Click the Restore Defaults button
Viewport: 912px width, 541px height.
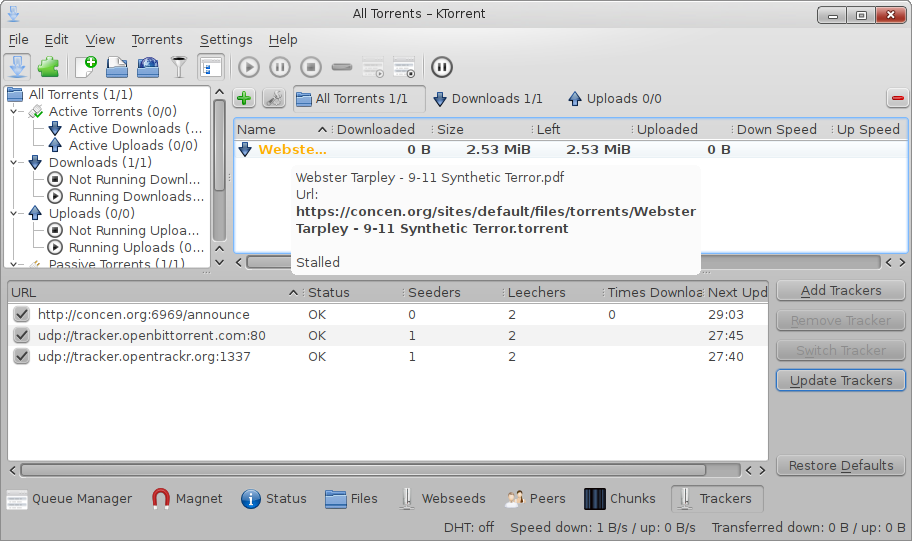tap(840, 465)
